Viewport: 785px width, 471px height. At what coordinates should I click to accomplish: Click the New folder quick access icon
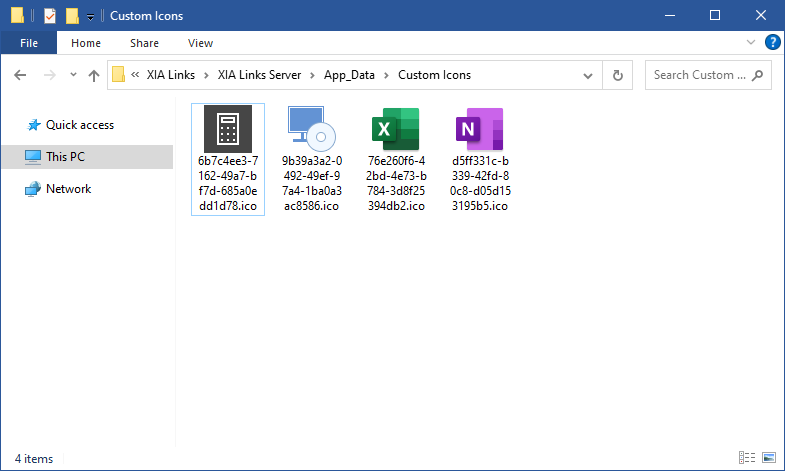[72, 16]
